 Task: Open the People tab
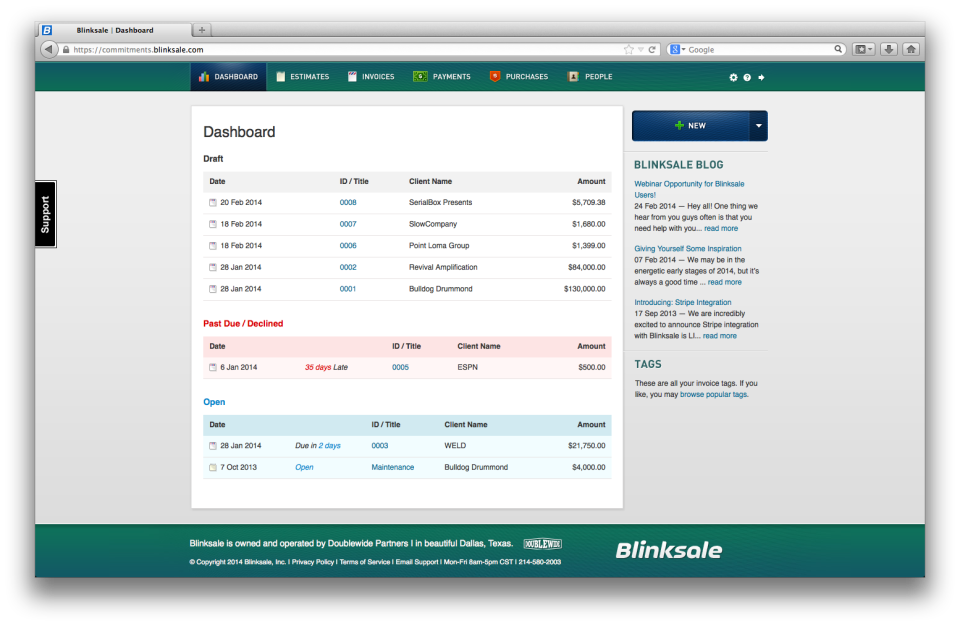590,77
